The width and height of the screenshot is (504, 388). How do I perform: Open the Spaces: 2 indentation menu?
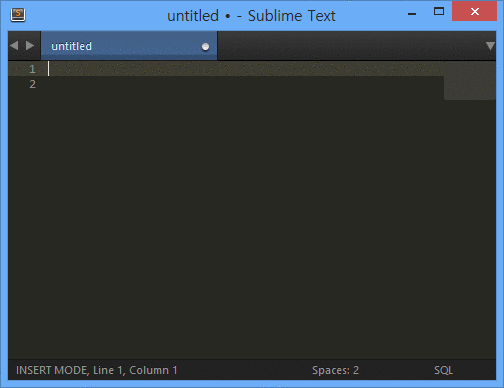[335, 370]
